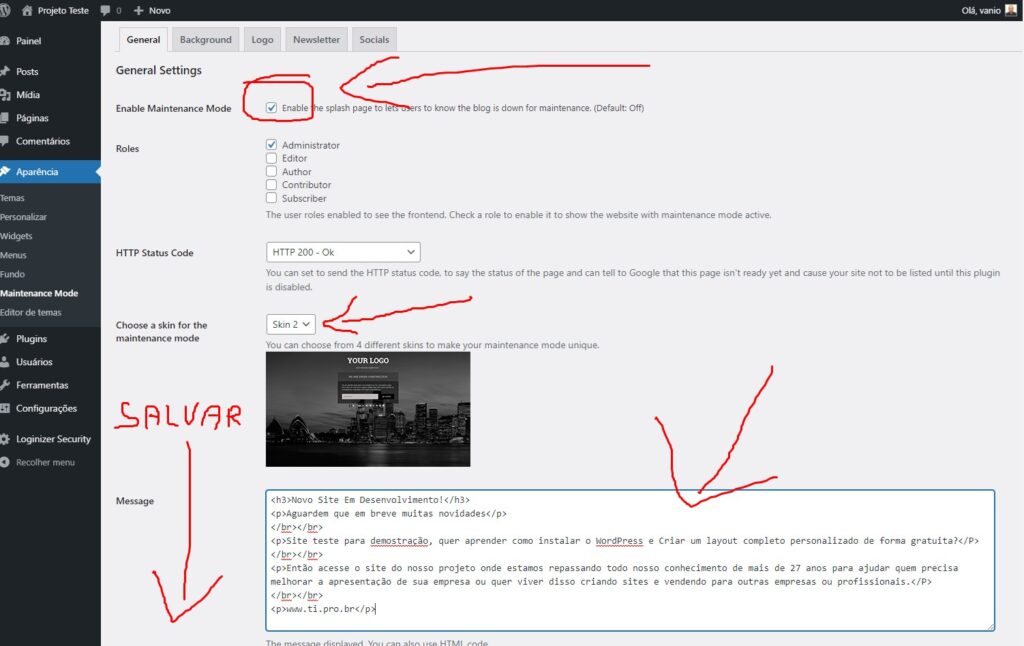The width and height of the screenshot is (1024, 646).
Task: Click the Aparência paintbrush icon
Action: (x=5, y=171)
